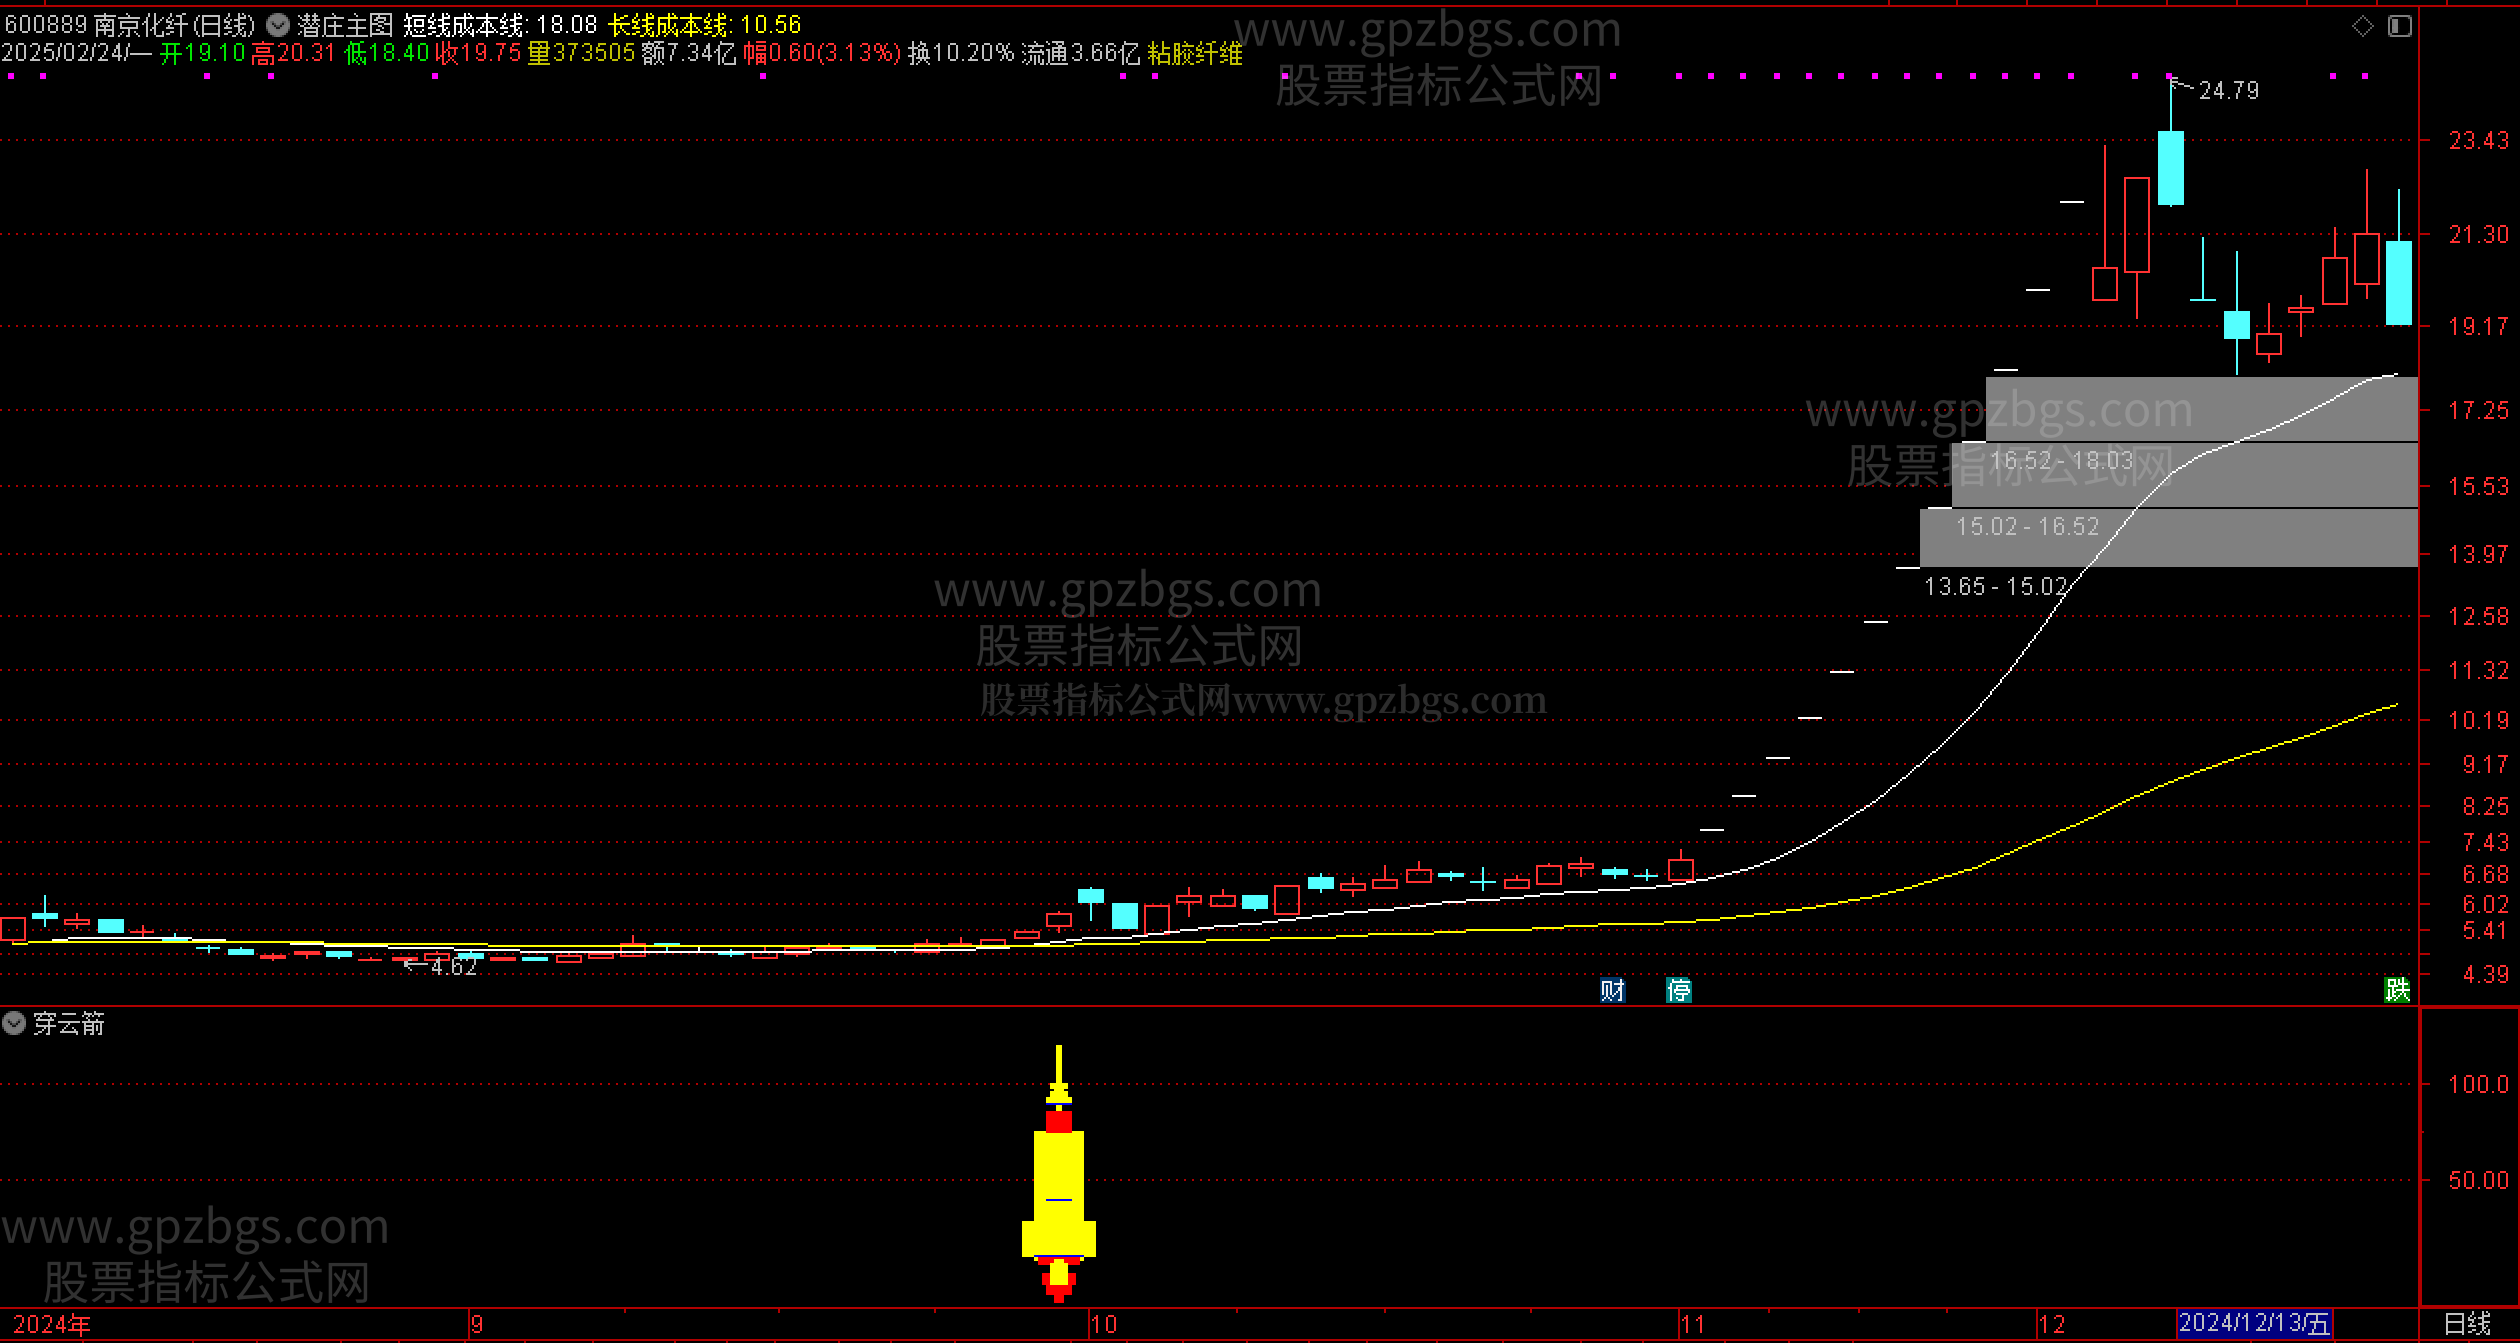The image size is (2520, 1343).
Task: Click the 4.62 low price label
Action: click(453, 967)
